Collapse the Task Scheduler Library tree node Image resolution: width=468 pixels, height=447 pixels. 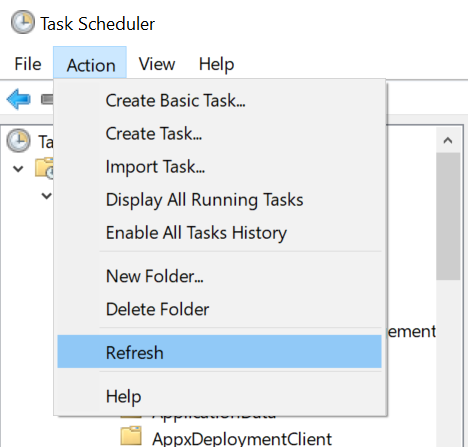coord(18,169)
